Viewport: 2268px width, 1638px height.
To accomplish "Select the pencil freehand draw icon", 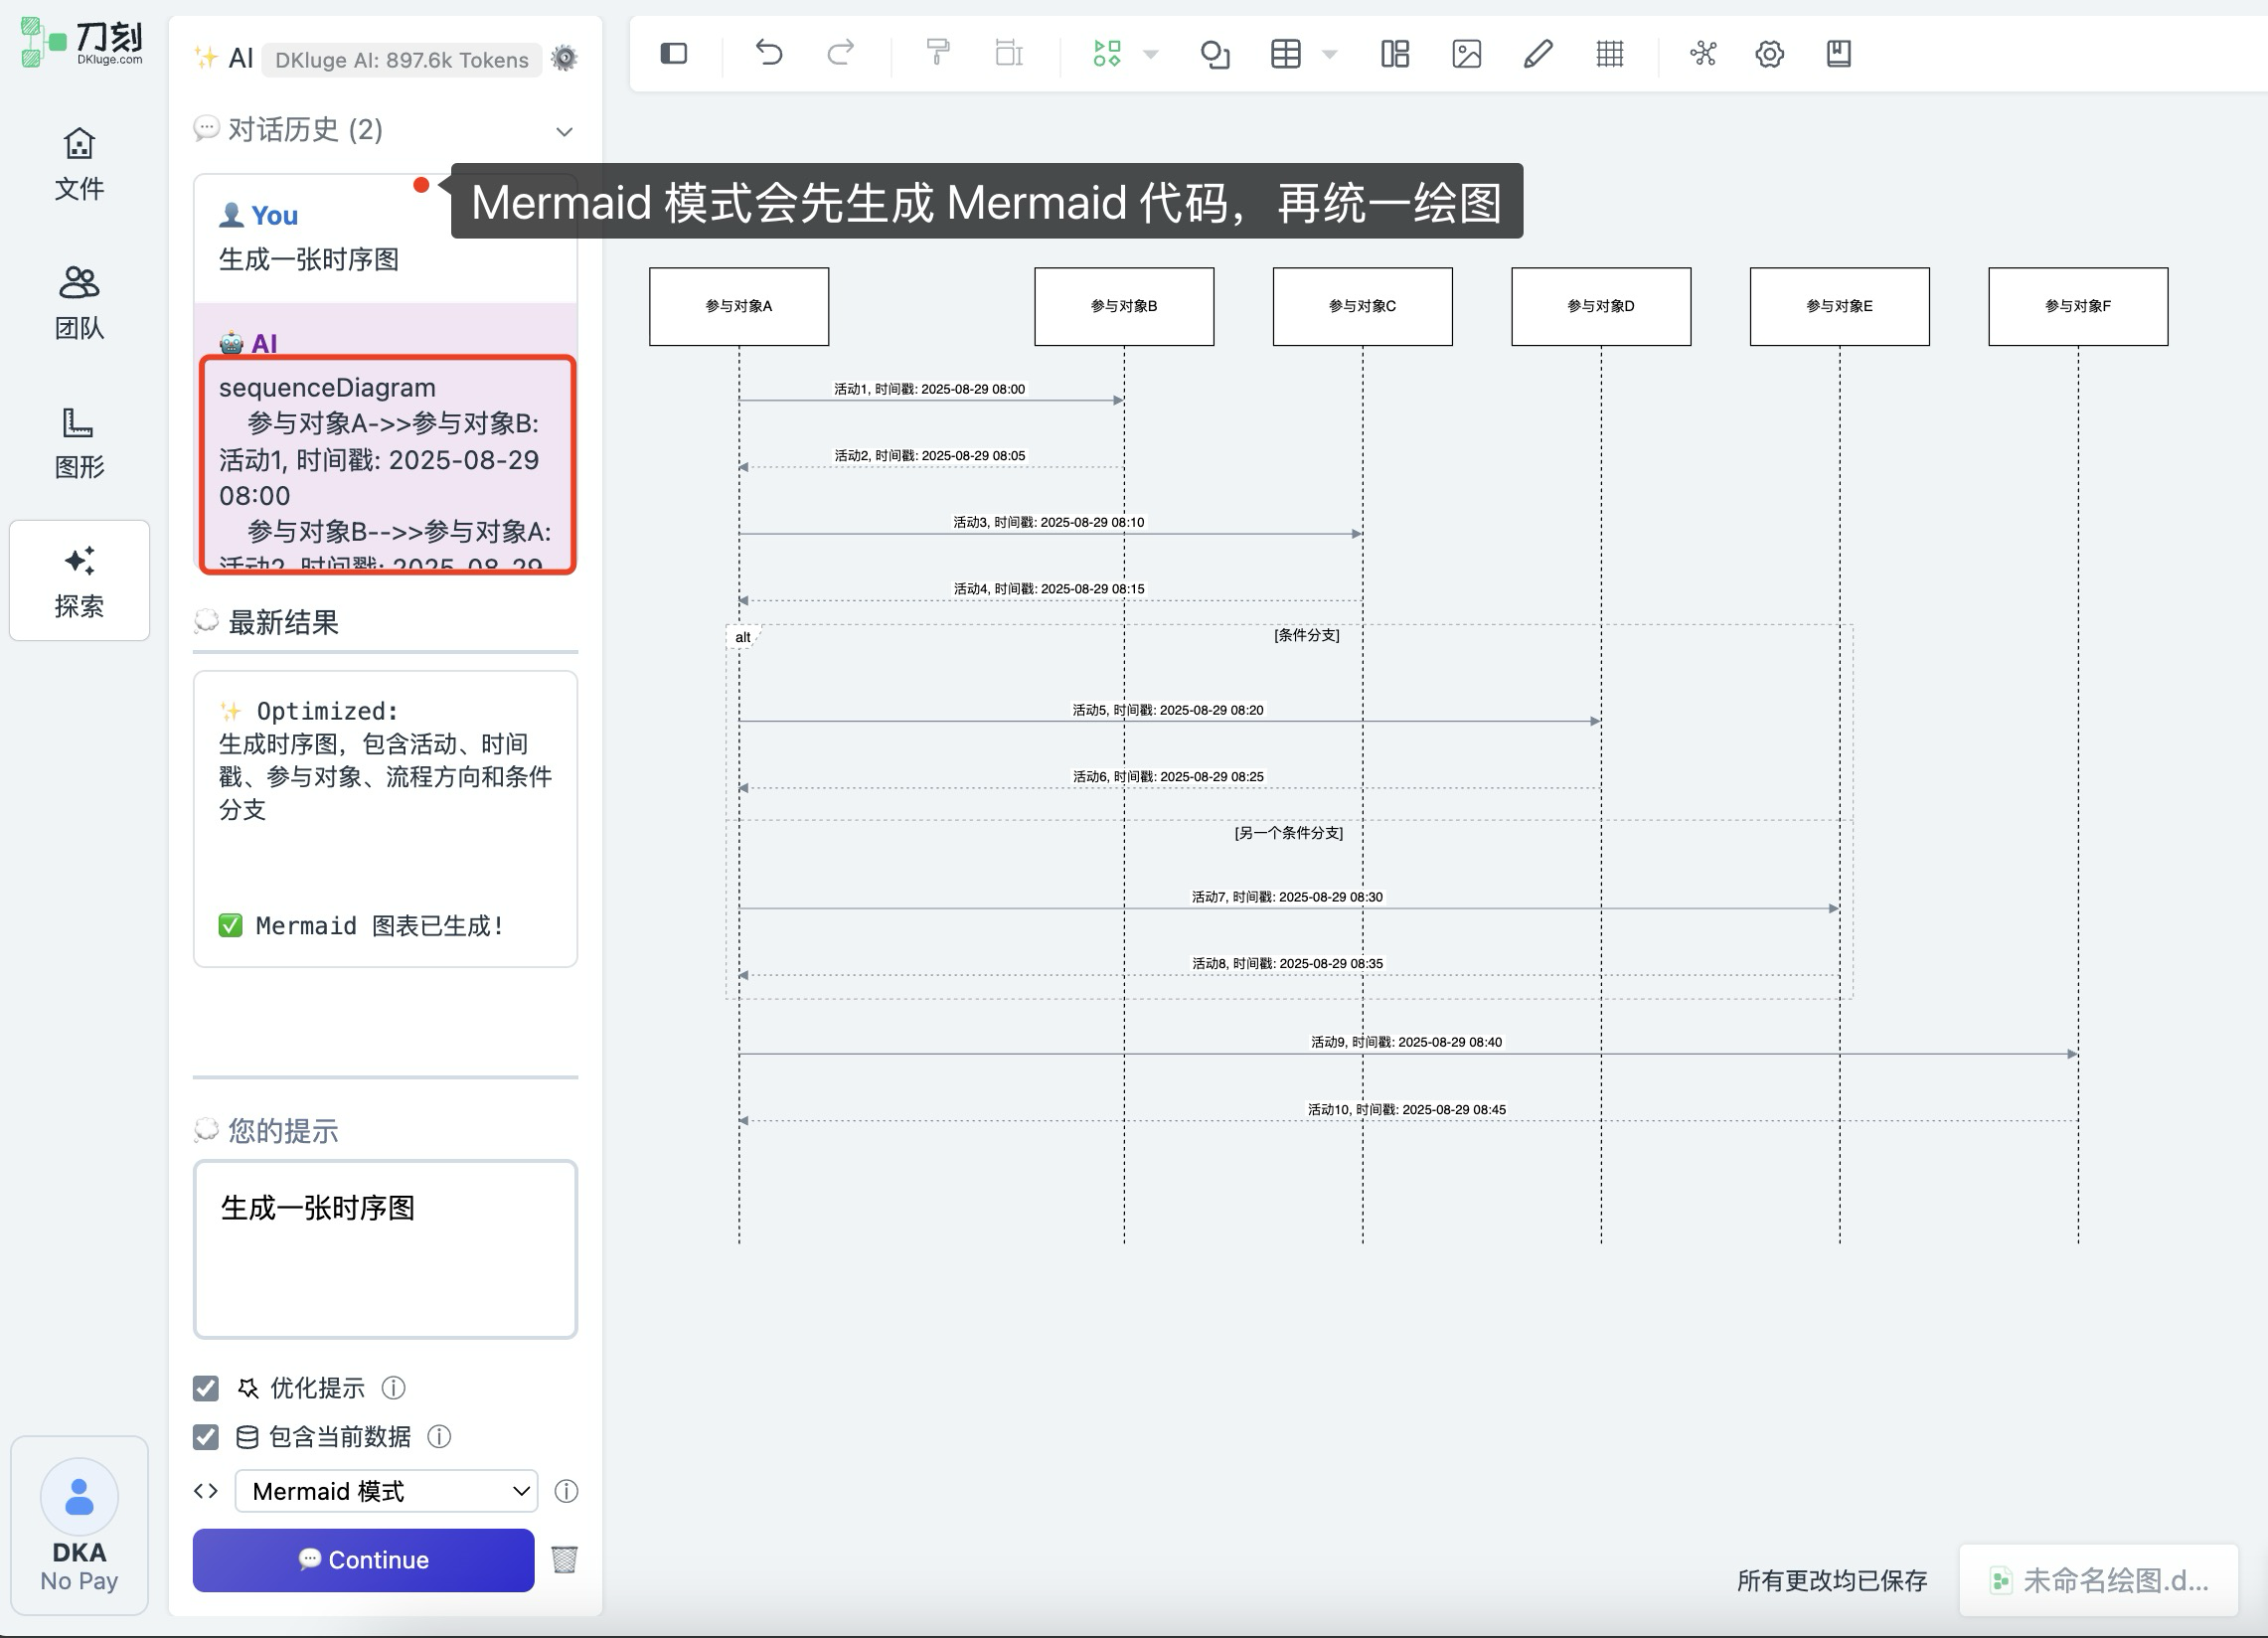I will 1537,54.
